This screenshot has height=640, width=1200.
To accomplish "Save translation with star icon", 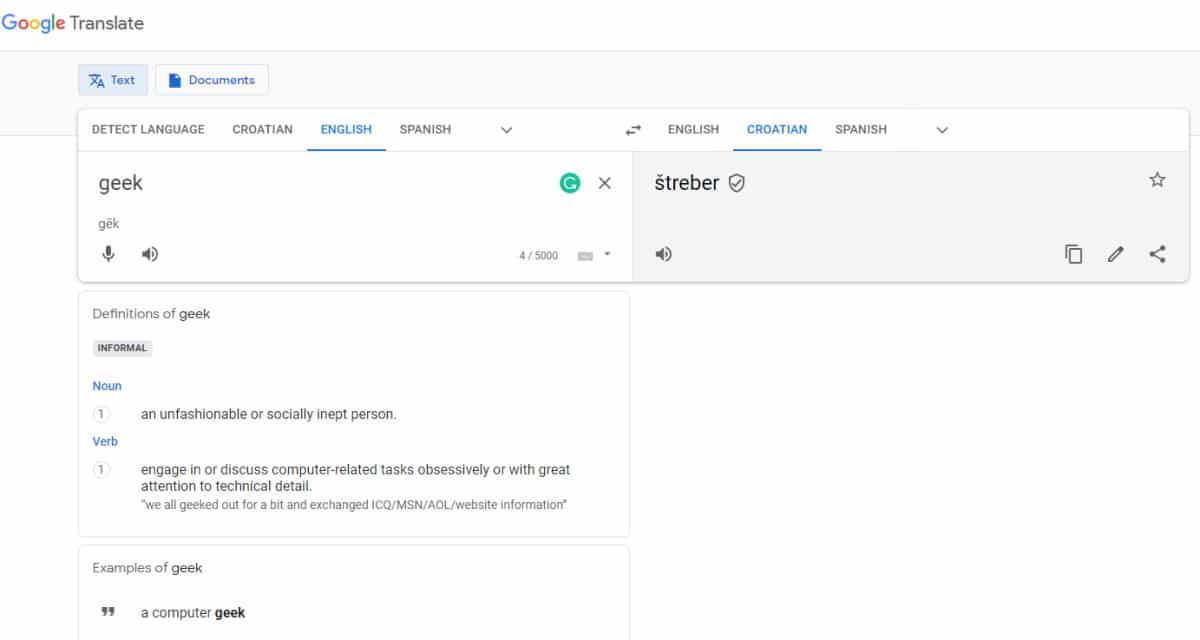I will point(1157,180).
